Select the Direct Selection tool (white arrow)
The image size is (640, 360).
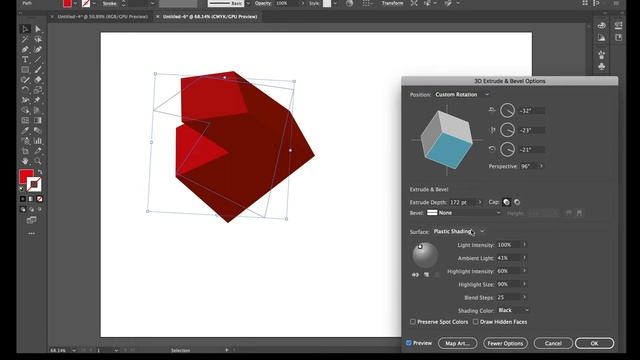(38, 29)
